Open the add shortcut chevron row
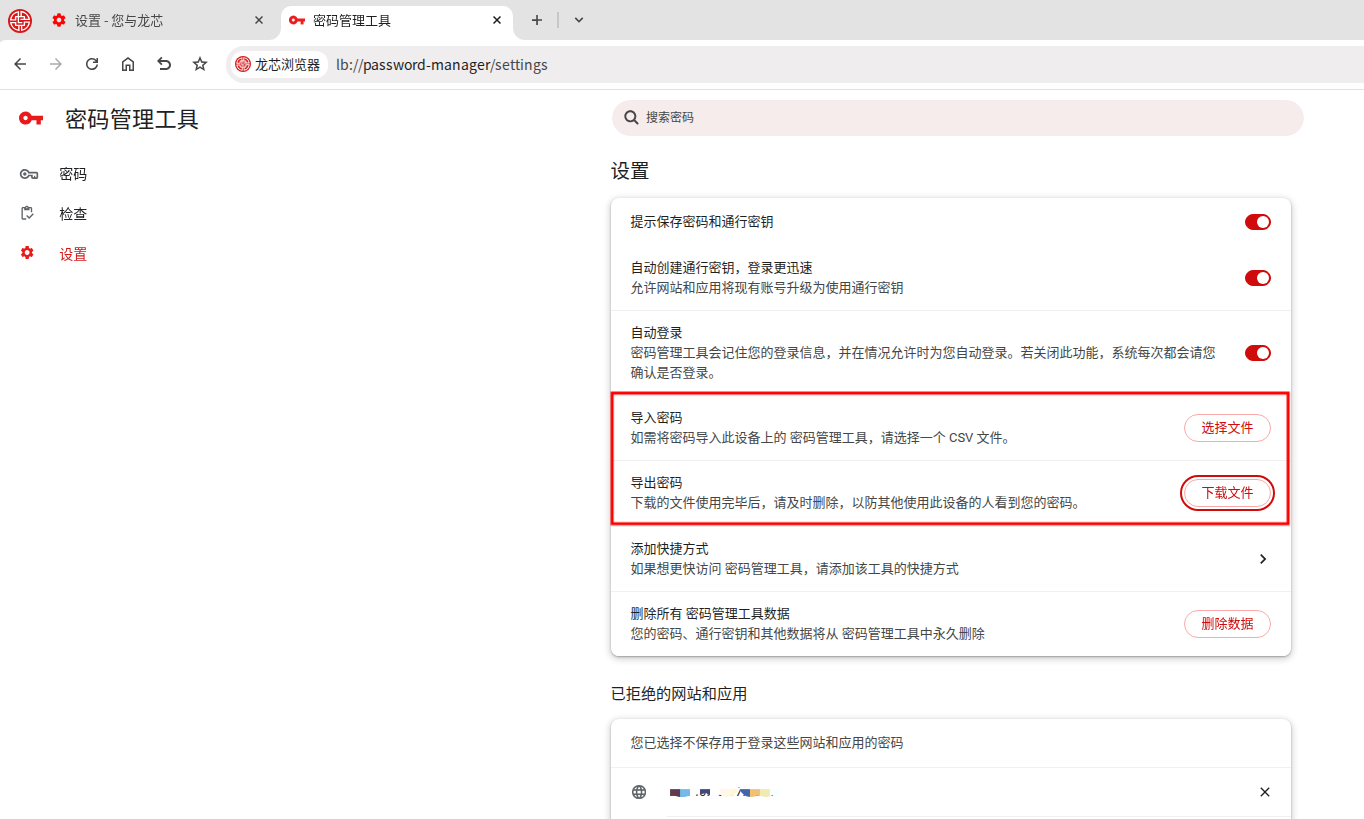Image resolution: width=1364 pixels, height=819 pixels. pyautogui.click(x=1262, y=559)
